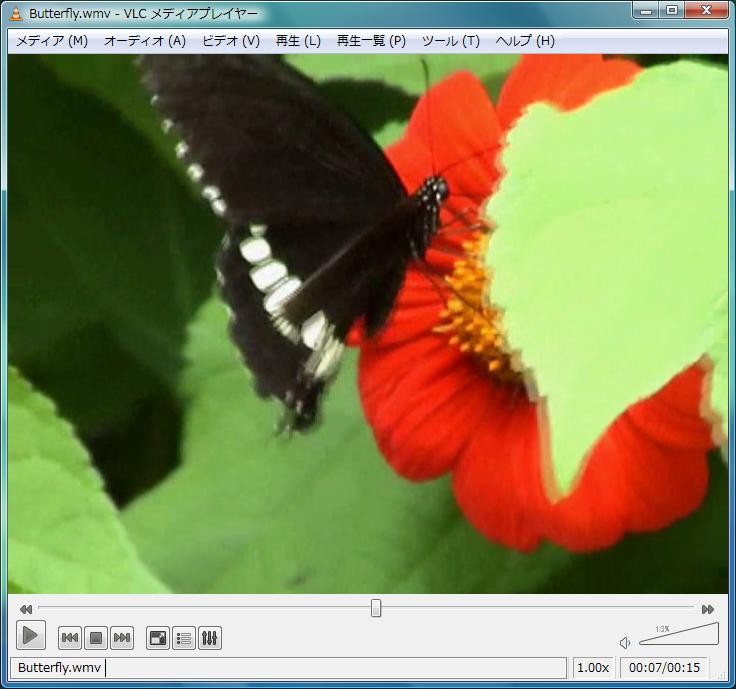Click the Play button
736x689 pixels.
pyautogui.click(x=31, y=635)
